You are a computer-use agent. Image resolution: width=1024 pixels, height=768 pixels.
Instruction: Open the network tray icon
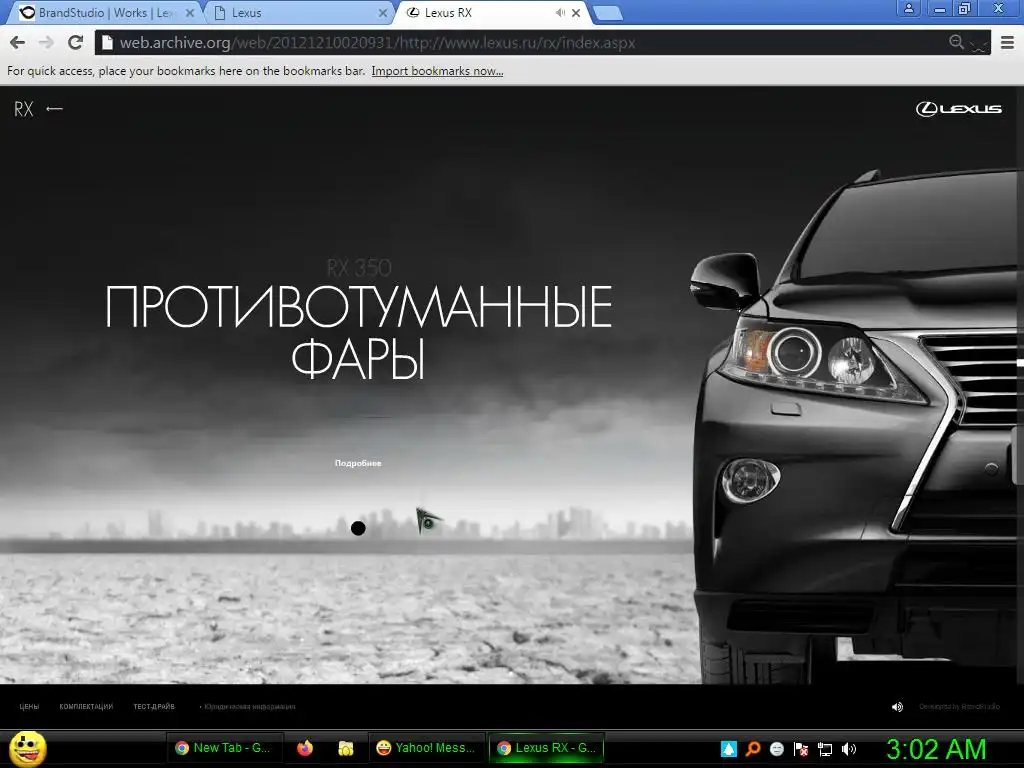click(x=825, y=749)
